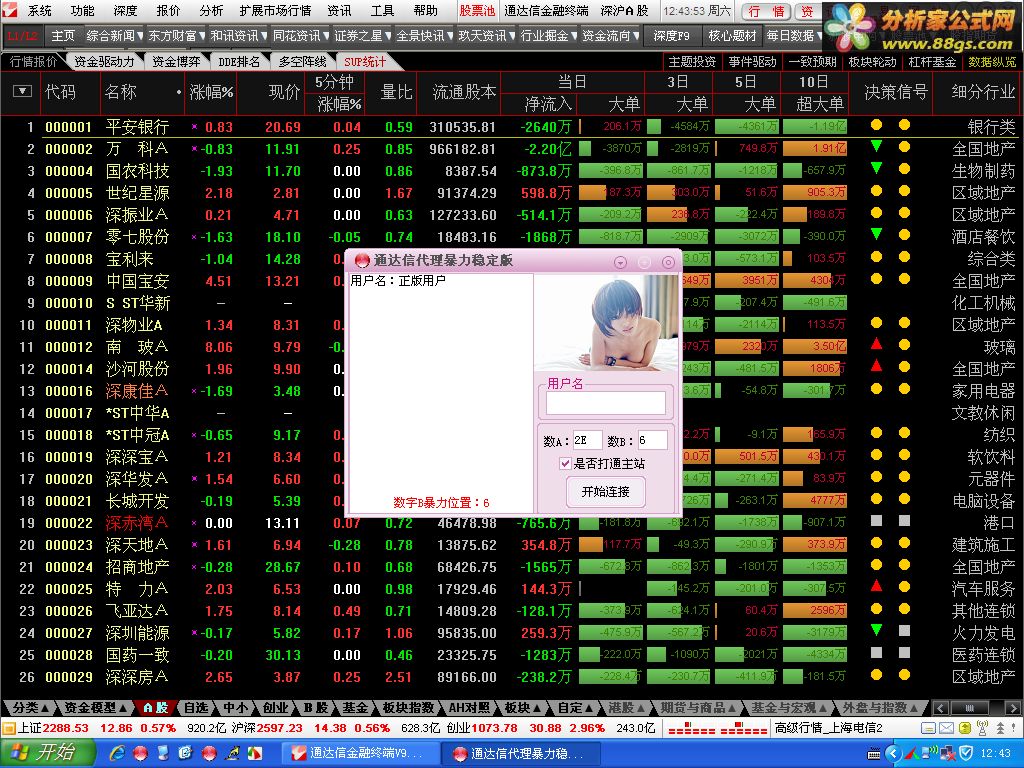Viewport: 1024px width, 768px height.
Task: Switch to 板块指数 bottom tab
Action: (x=408, y=708)
